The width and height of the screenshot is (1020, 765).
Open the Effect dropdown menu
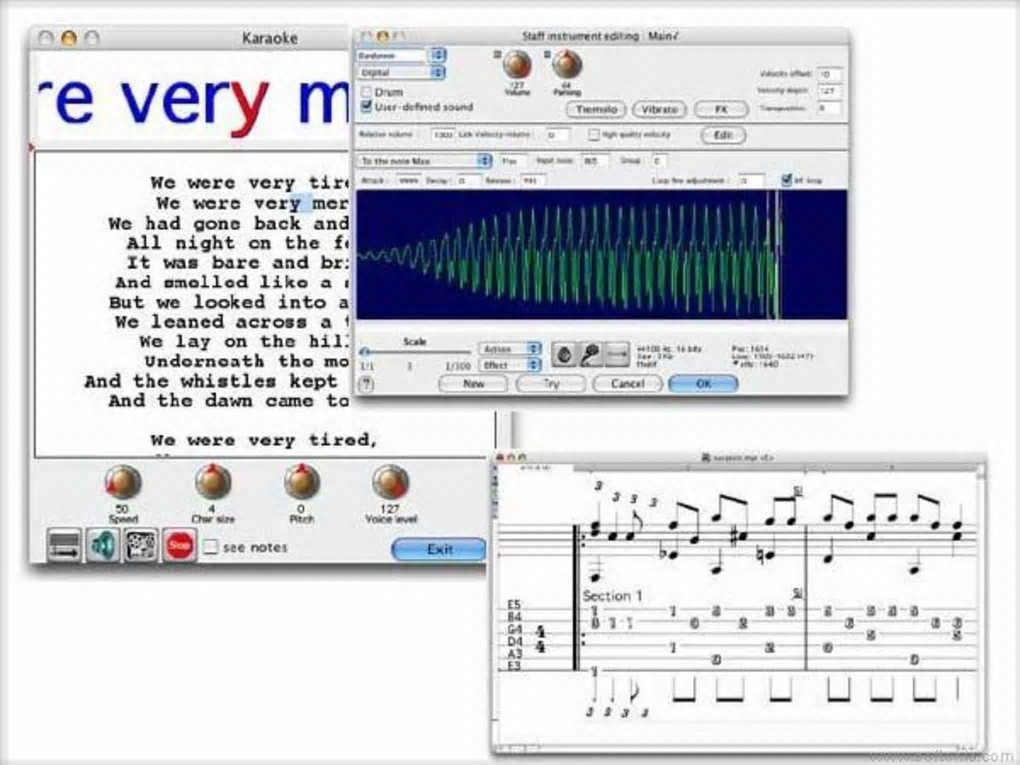(511, 366)
